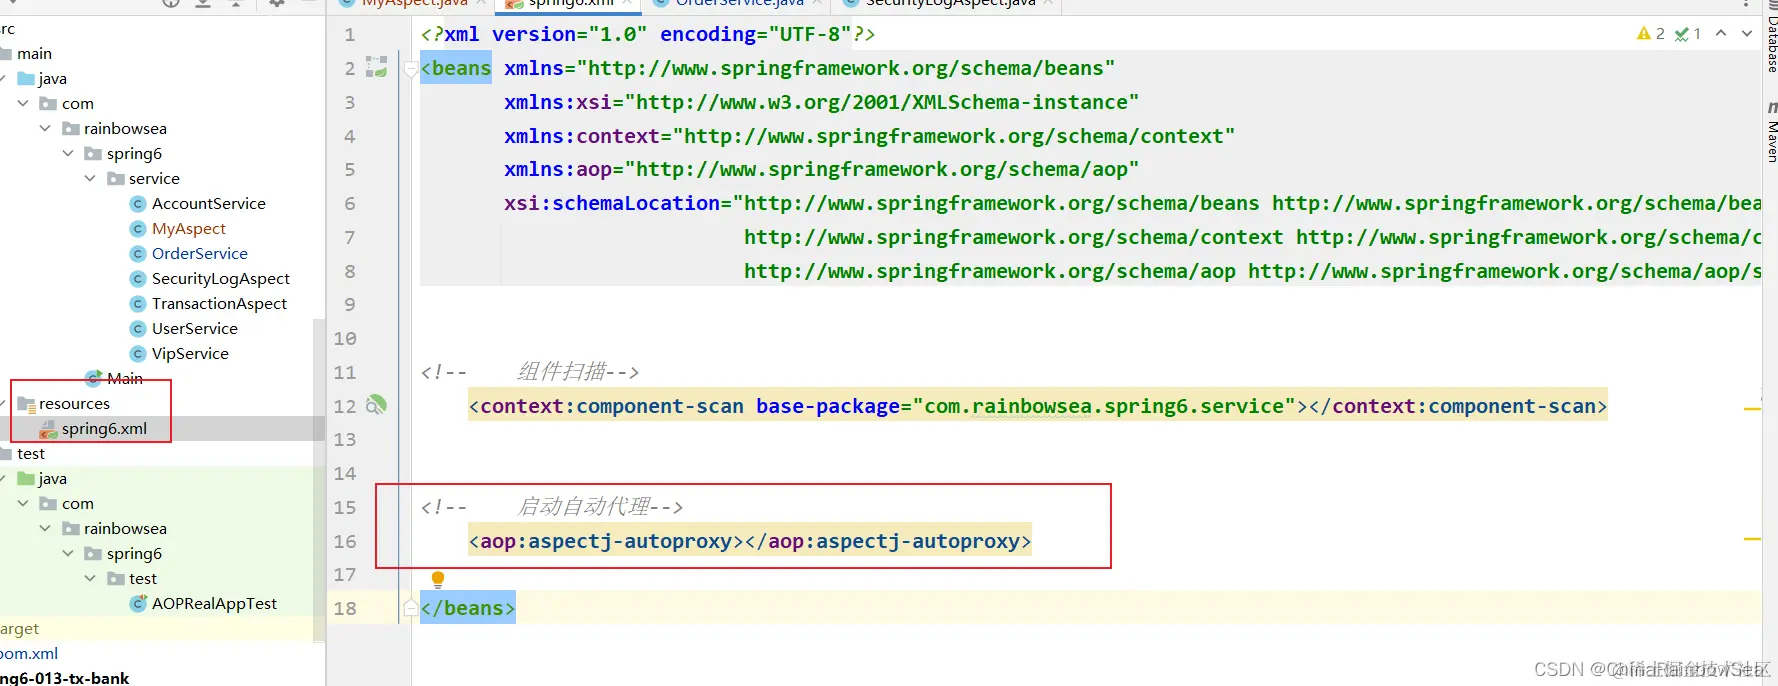This screenshot has width=1778, height=686.
Task: Click the project panel vertical scrollbar
Action: 320,480
